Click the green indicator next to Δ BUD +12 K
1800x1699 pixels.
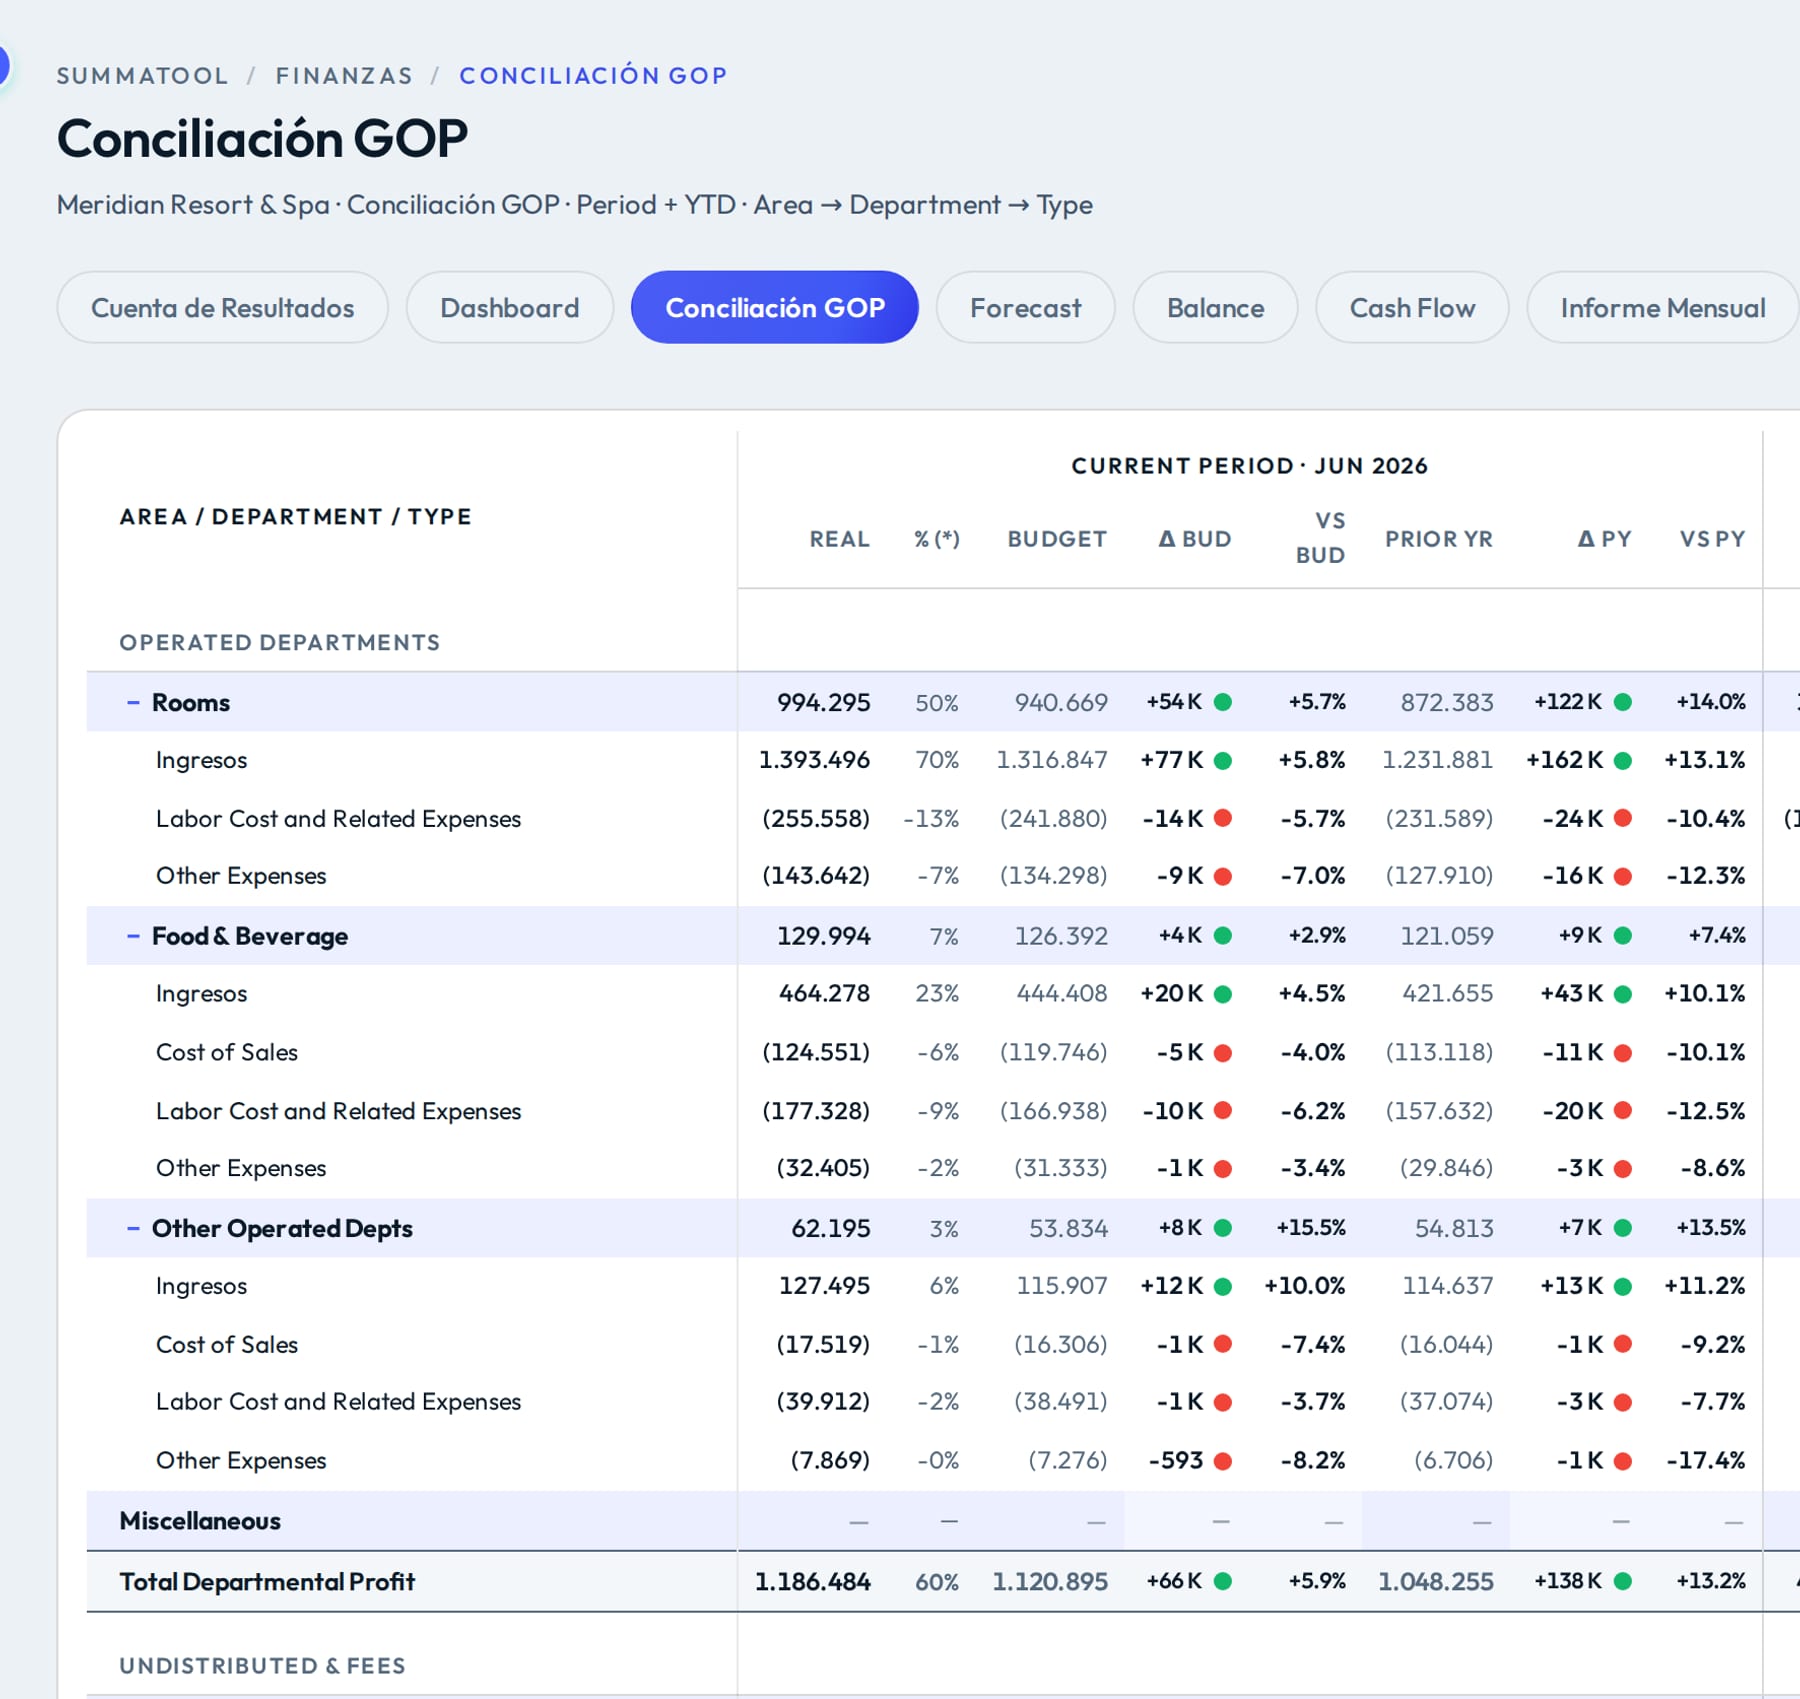[x=1222, y=1286]
